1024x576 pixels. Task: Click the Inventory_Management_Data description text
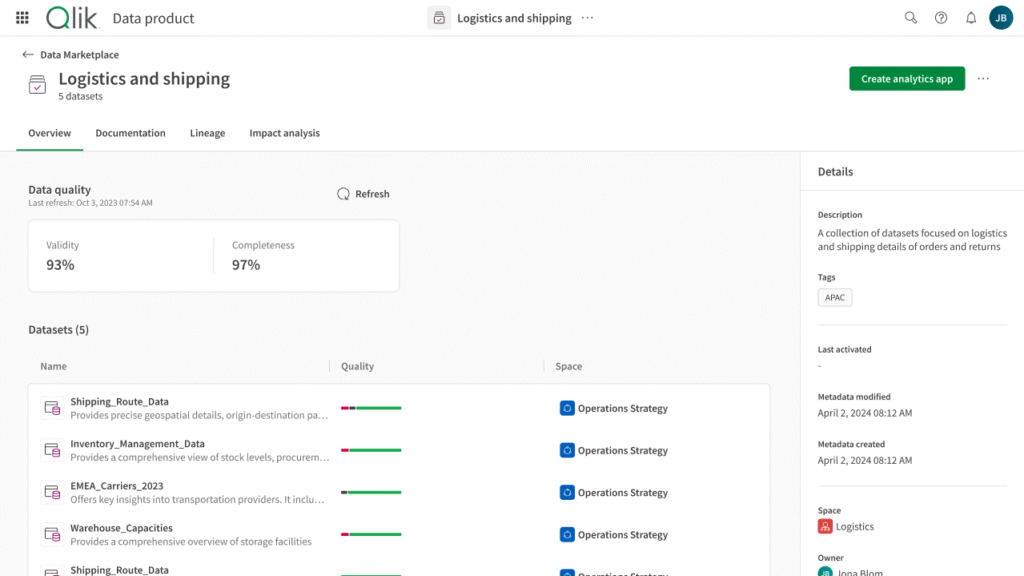200,457
